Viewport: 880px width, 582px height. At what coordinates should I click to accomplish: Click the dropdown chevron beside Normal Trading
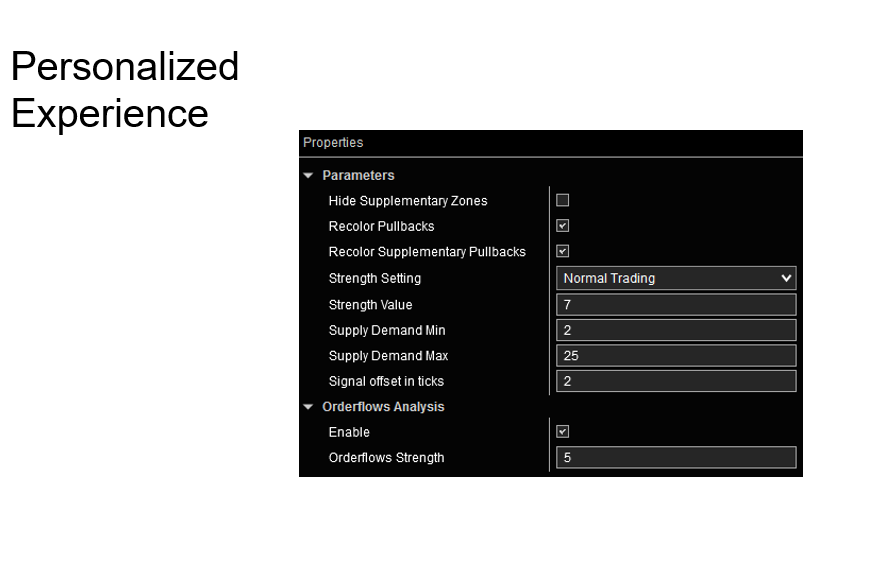tap(786, 278)
